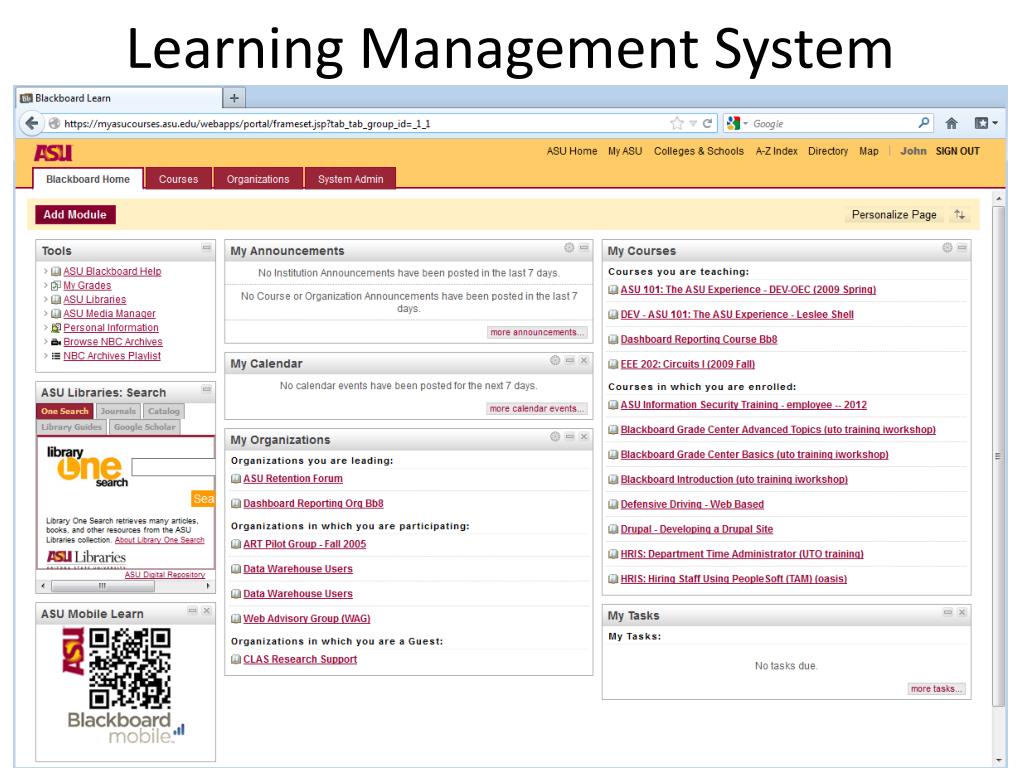The height and width of the screenshot is (768, 1024).
Task: Collapse the ASU Libraries: Search module
Action: tap(206, 390)
